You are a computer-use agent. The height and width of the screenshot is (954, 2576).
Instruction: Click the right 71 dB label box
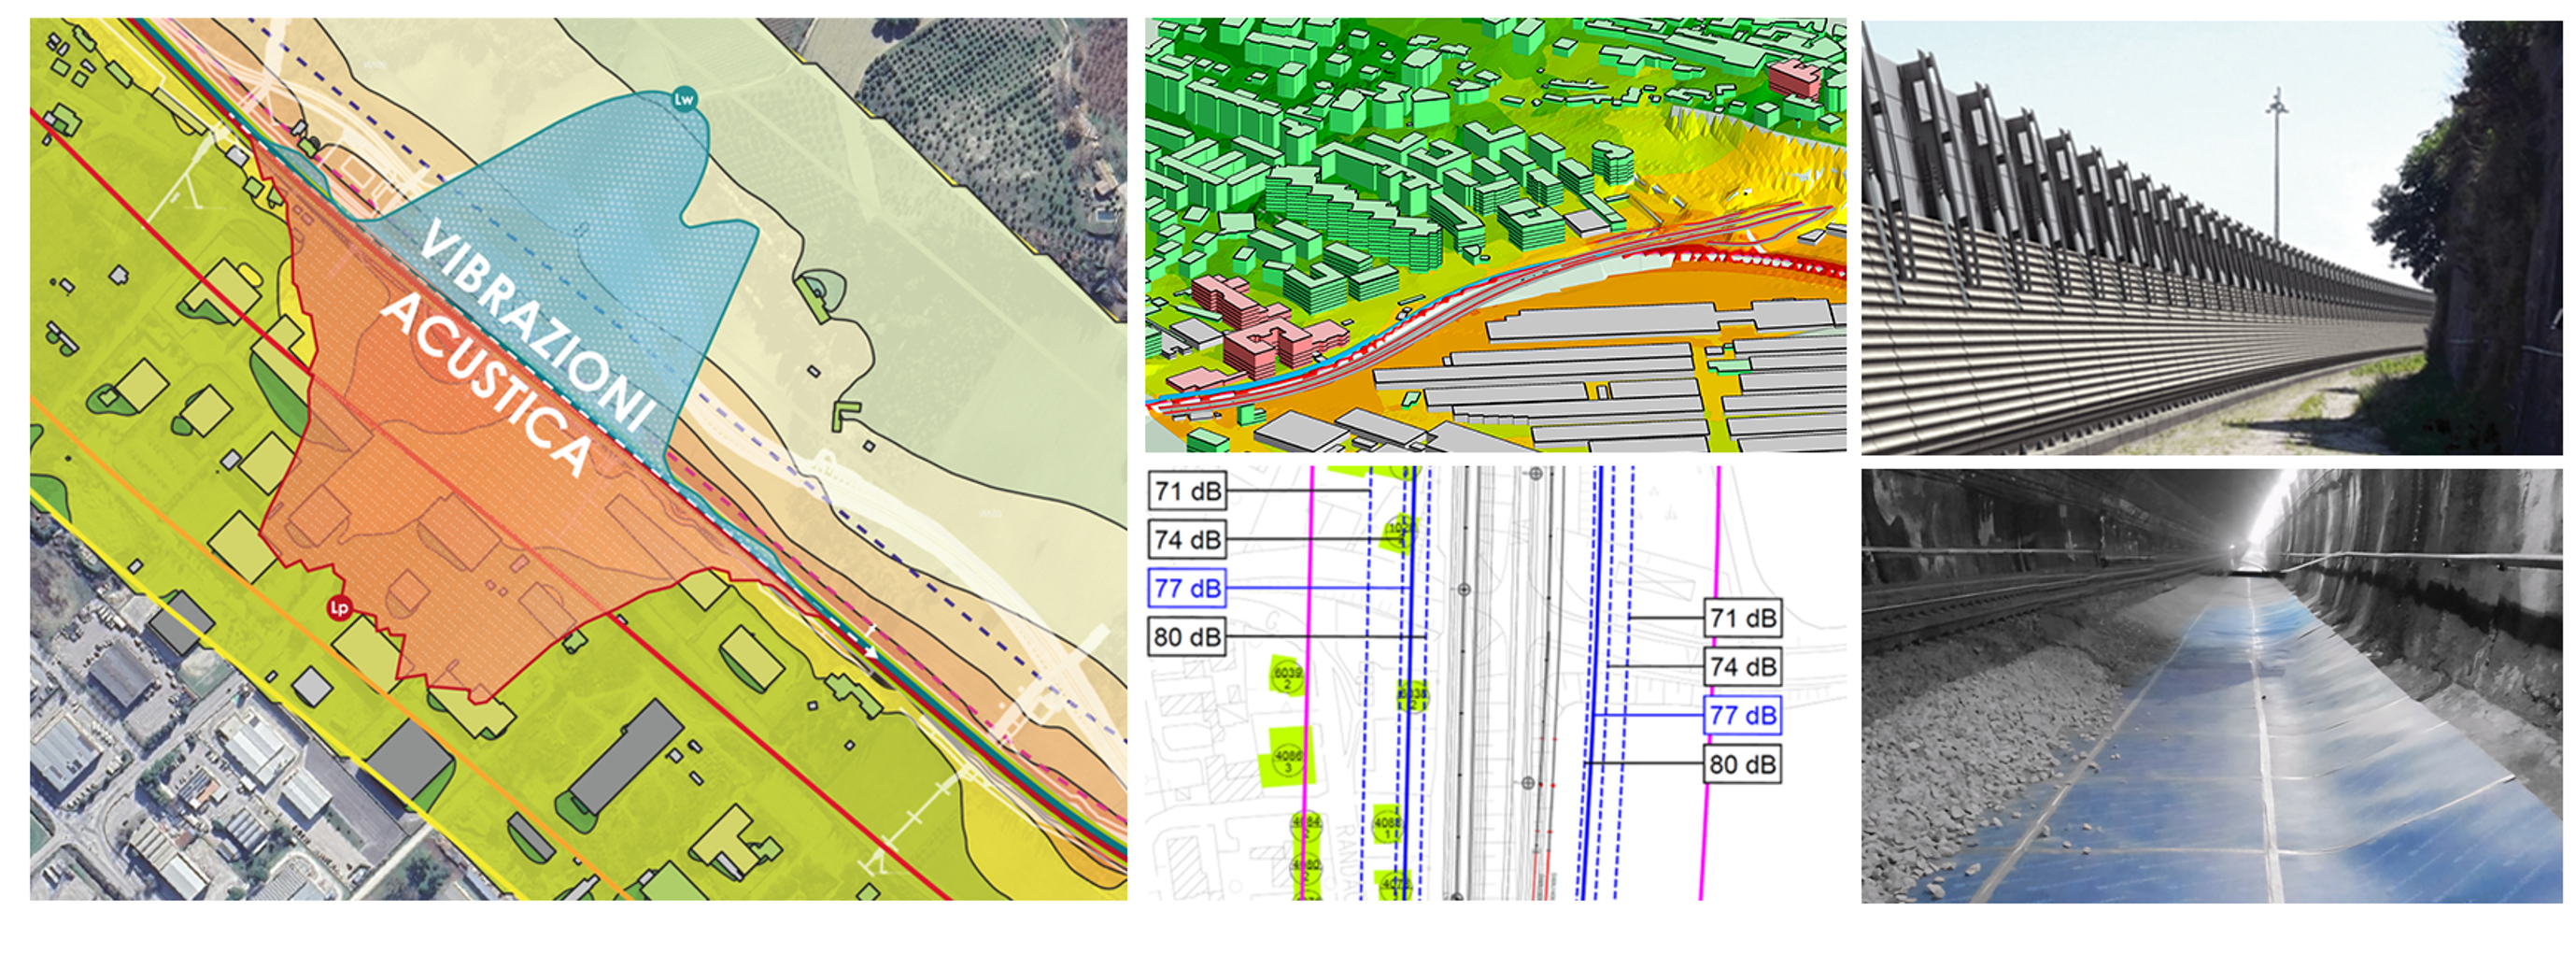[1742, 618]
